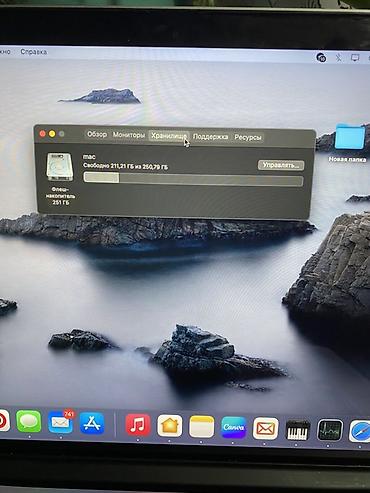Switch to the Обзор tab
This screenshot has width=370, height=493.
pos(97,134)
